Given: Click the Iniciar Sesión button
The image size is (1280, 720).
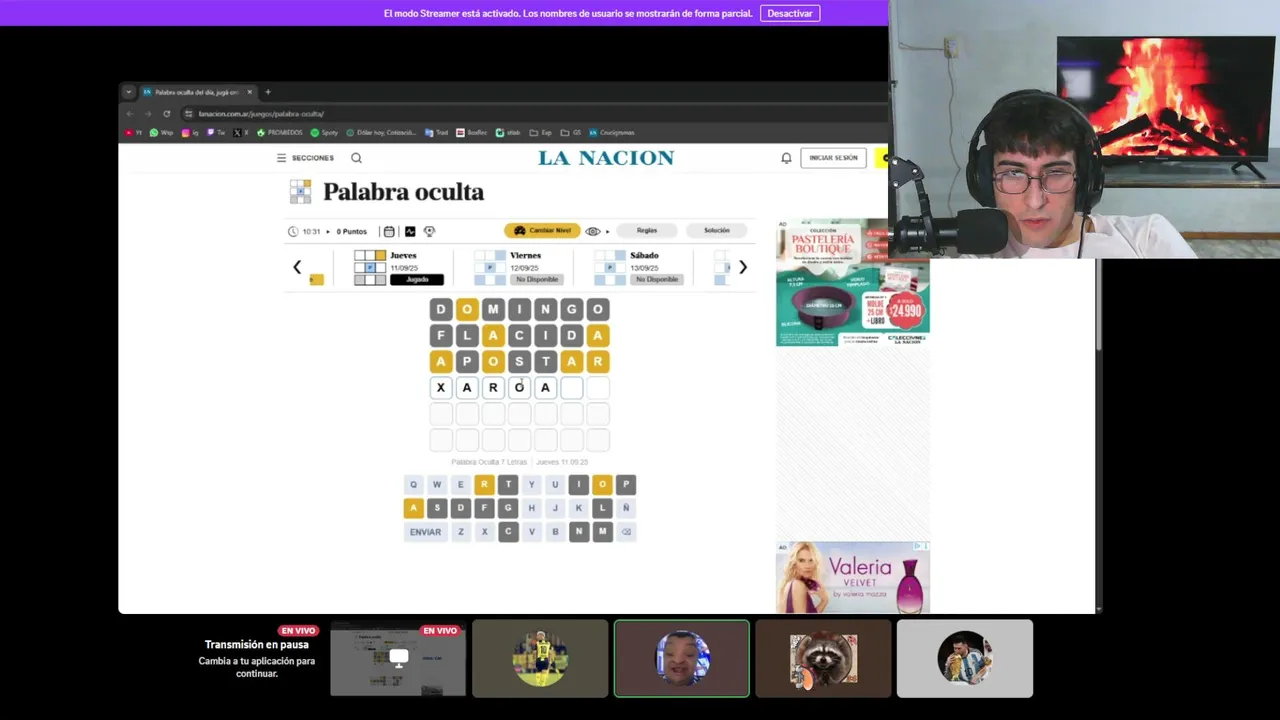Looking at the screenshot, I should [x=833, y=158].
